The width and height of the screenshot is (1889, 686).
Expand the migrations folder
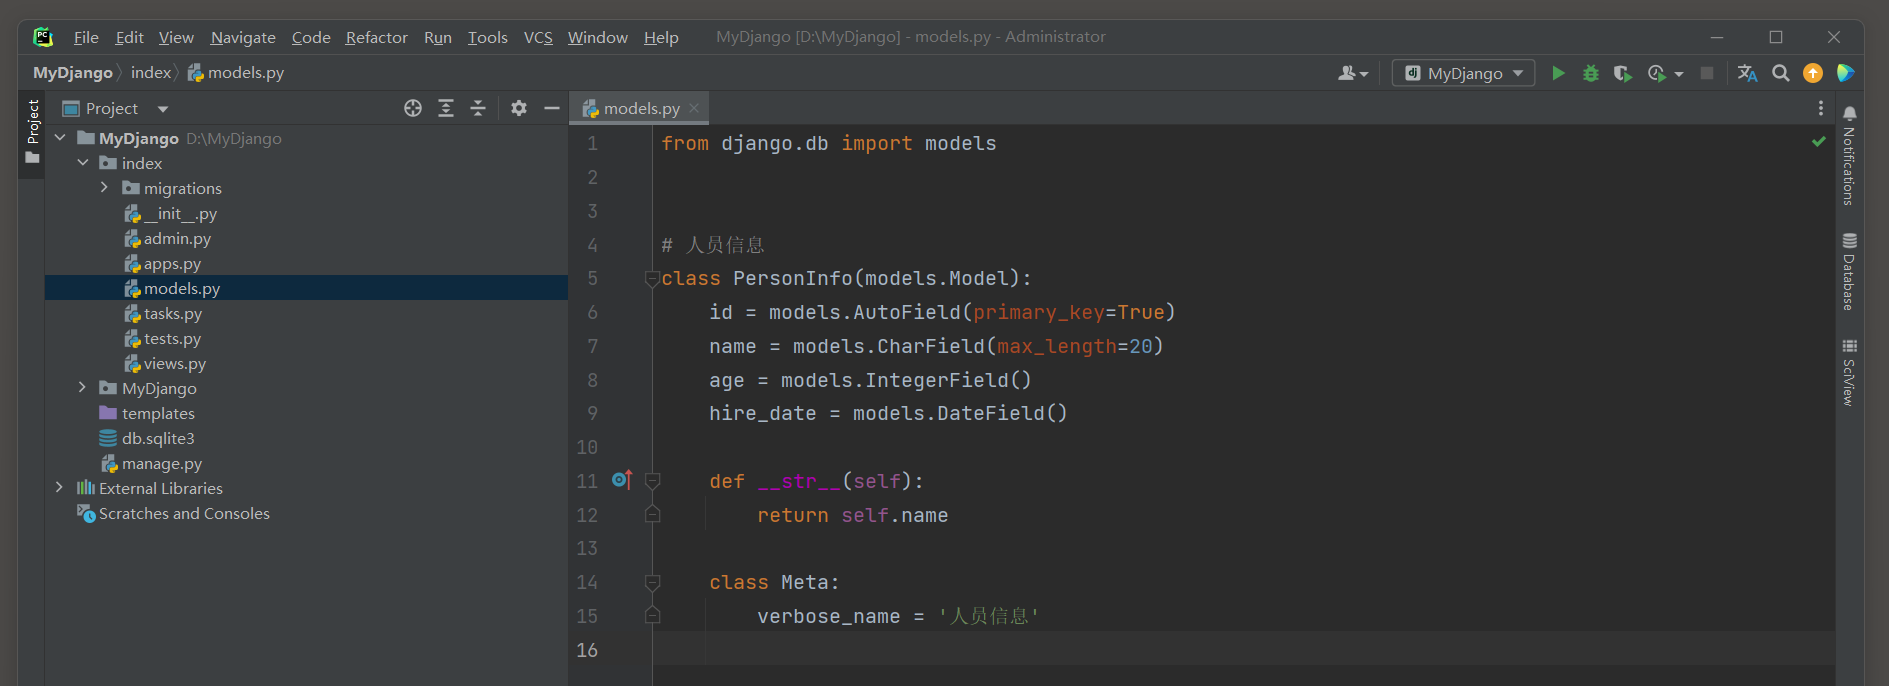[x=104, y=188]
